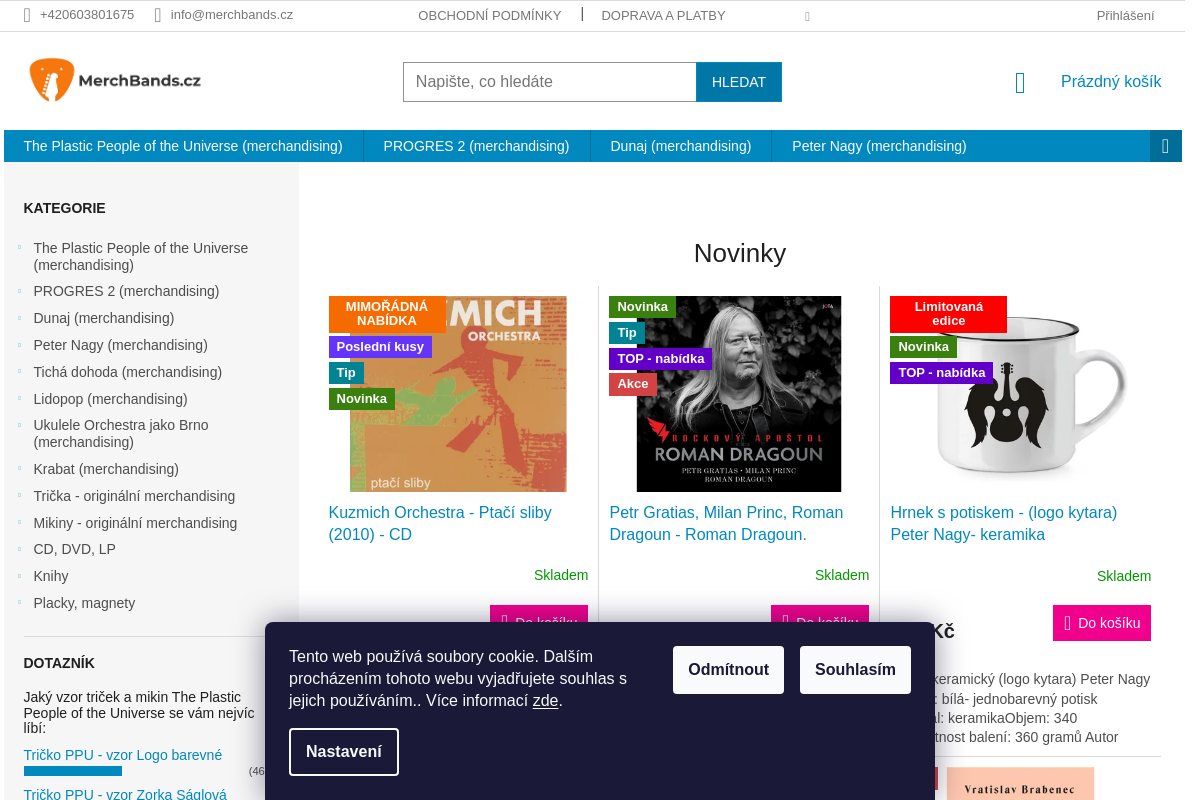Add Roman Dragoun album to cart
The image size is (1200, 800).
[820, 613]
